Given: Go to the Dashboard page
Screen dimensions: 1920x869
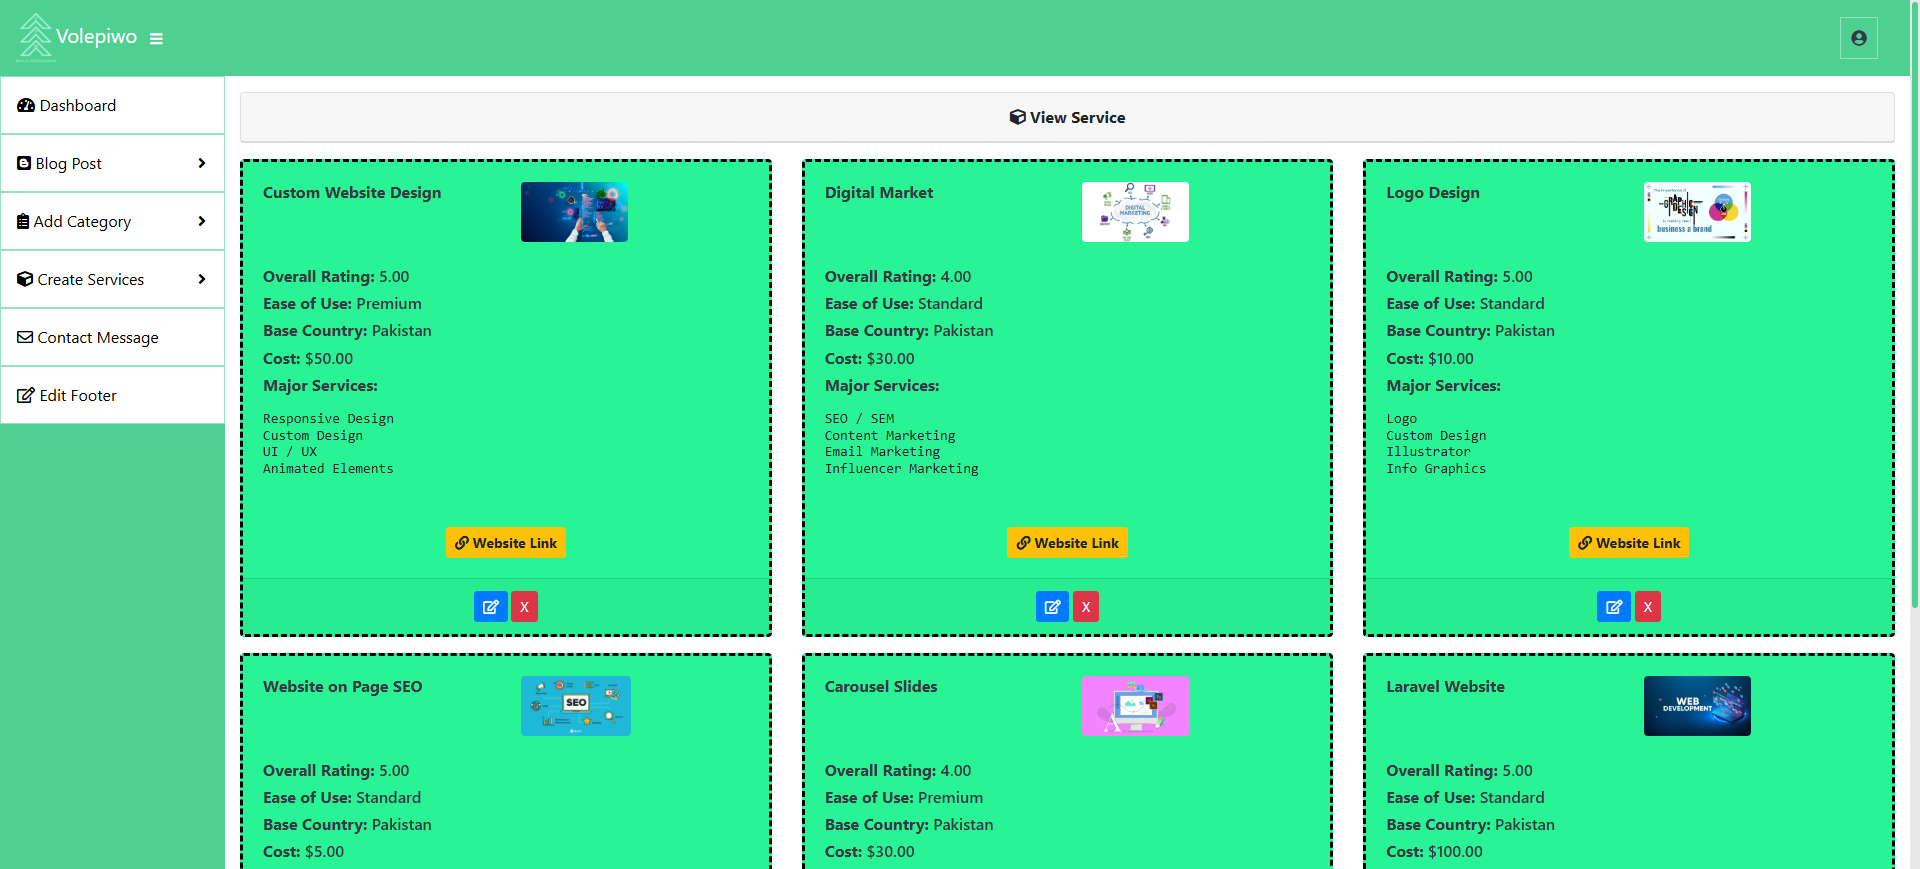Looking at the screenshot, I should click(x=78, y=105).
